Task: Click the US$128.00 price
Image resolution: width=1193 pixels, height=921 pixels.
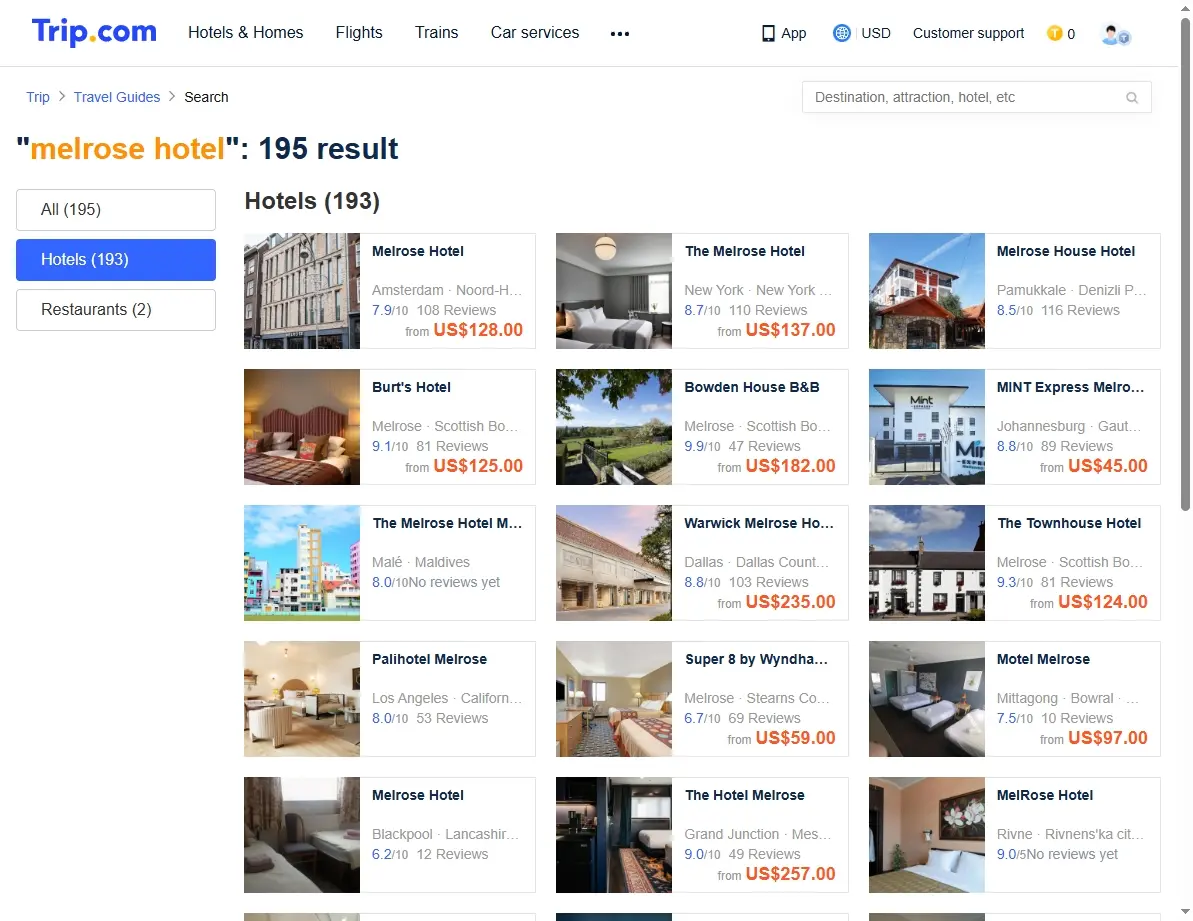Action: (478, 330)
